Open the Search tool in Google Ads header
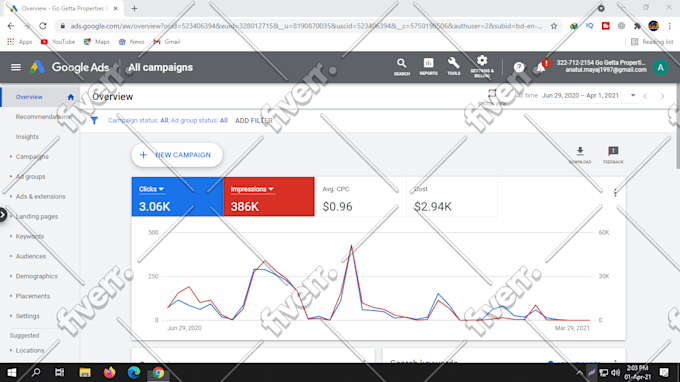Screen dimensions: 680x382 [x=402, y=67]
